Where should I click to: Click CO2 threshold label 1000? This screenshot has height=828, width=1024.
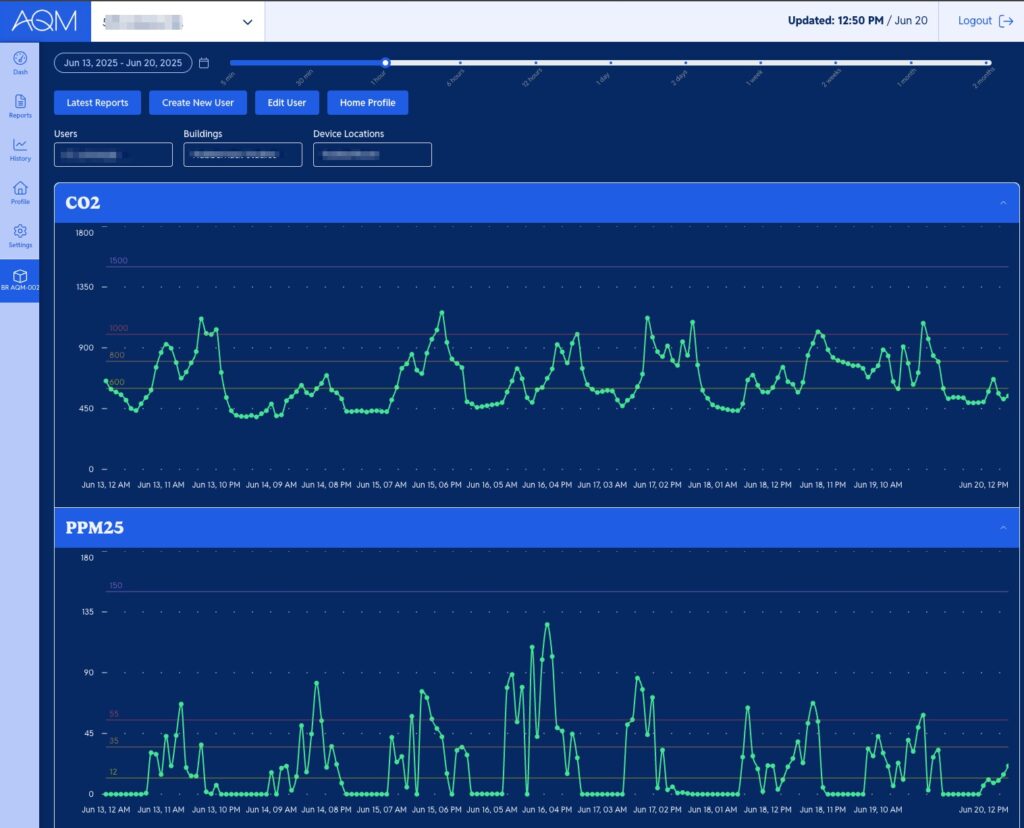pos(118,328)
